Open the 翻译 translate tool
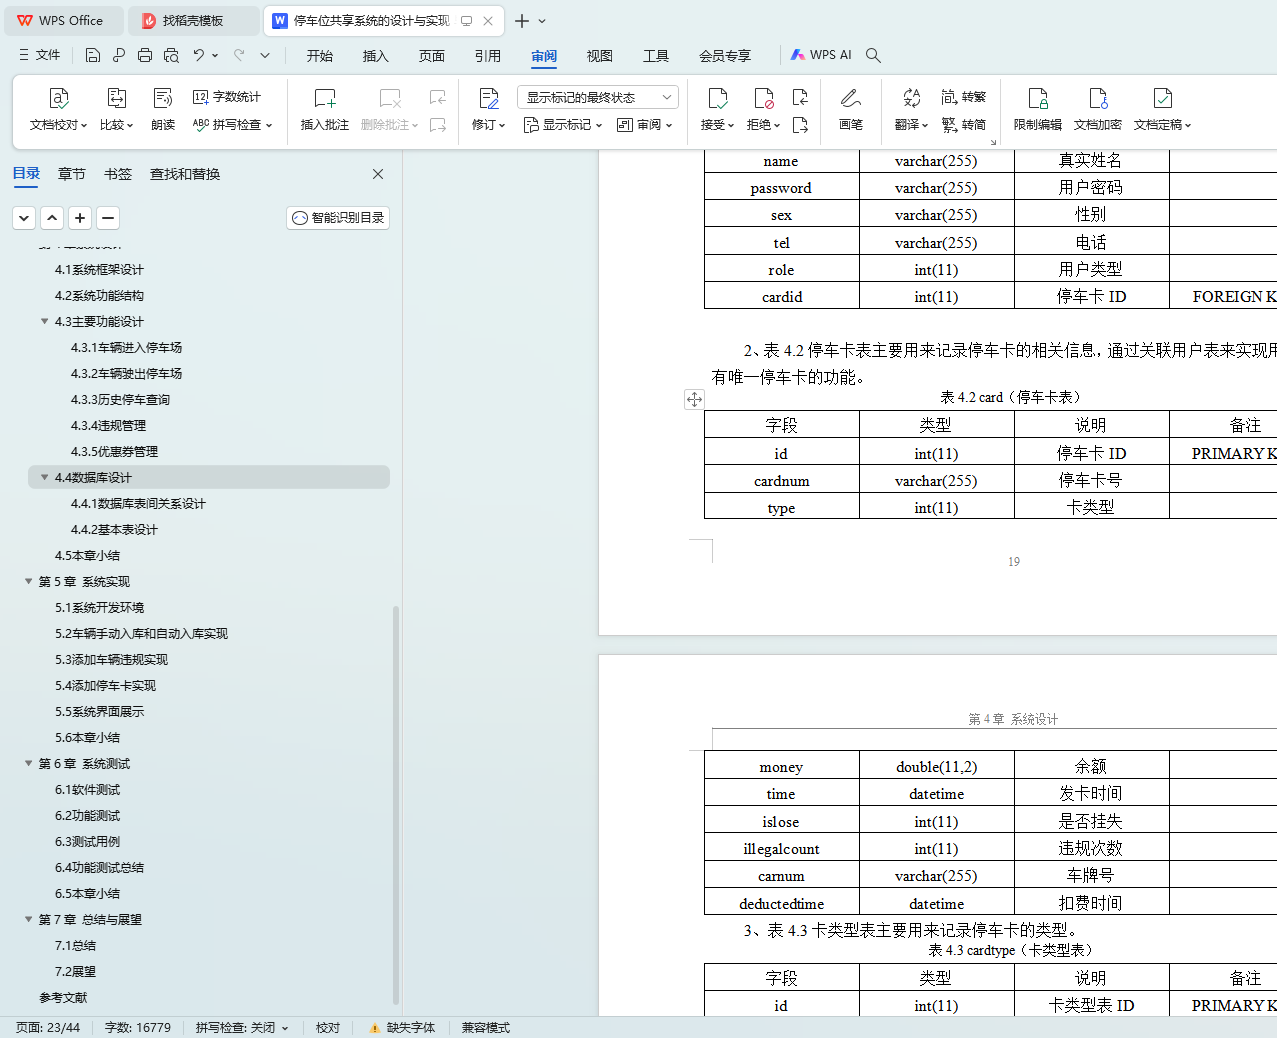 click(911, 109)
